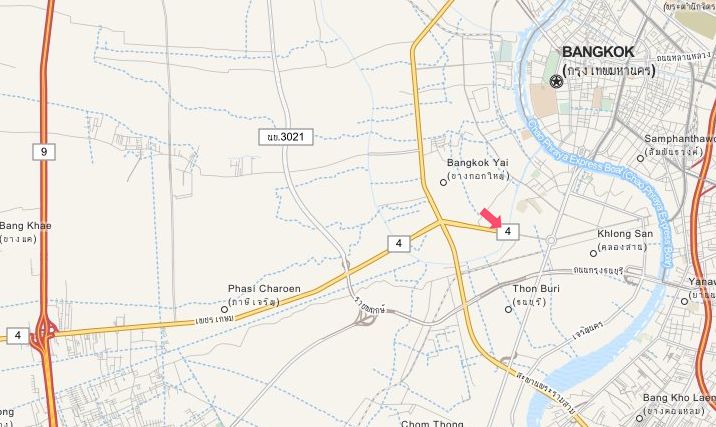This screenshot has height=427, width=716.
Task: Click the Phasi Charoen text label
Action: (x=264, y=289)
